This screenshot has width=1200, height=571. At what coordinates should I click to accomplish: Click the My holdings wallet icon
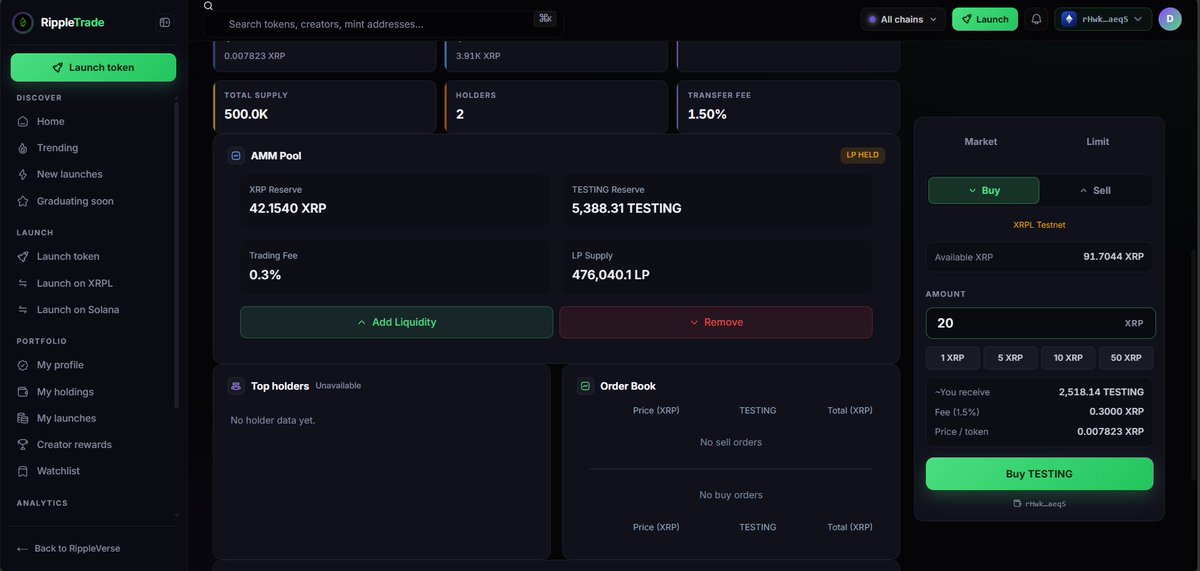click(23, 392)
